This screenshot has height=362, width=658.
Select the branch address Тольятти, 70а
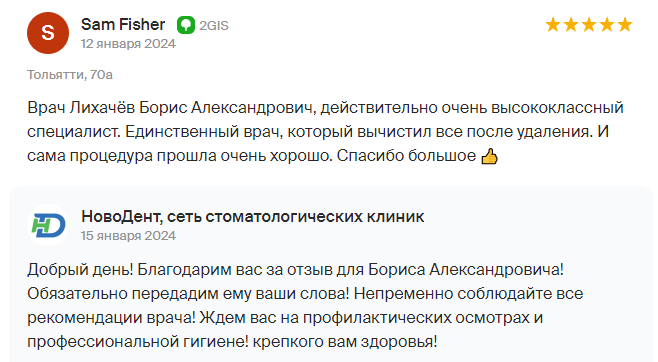point(70,75)
